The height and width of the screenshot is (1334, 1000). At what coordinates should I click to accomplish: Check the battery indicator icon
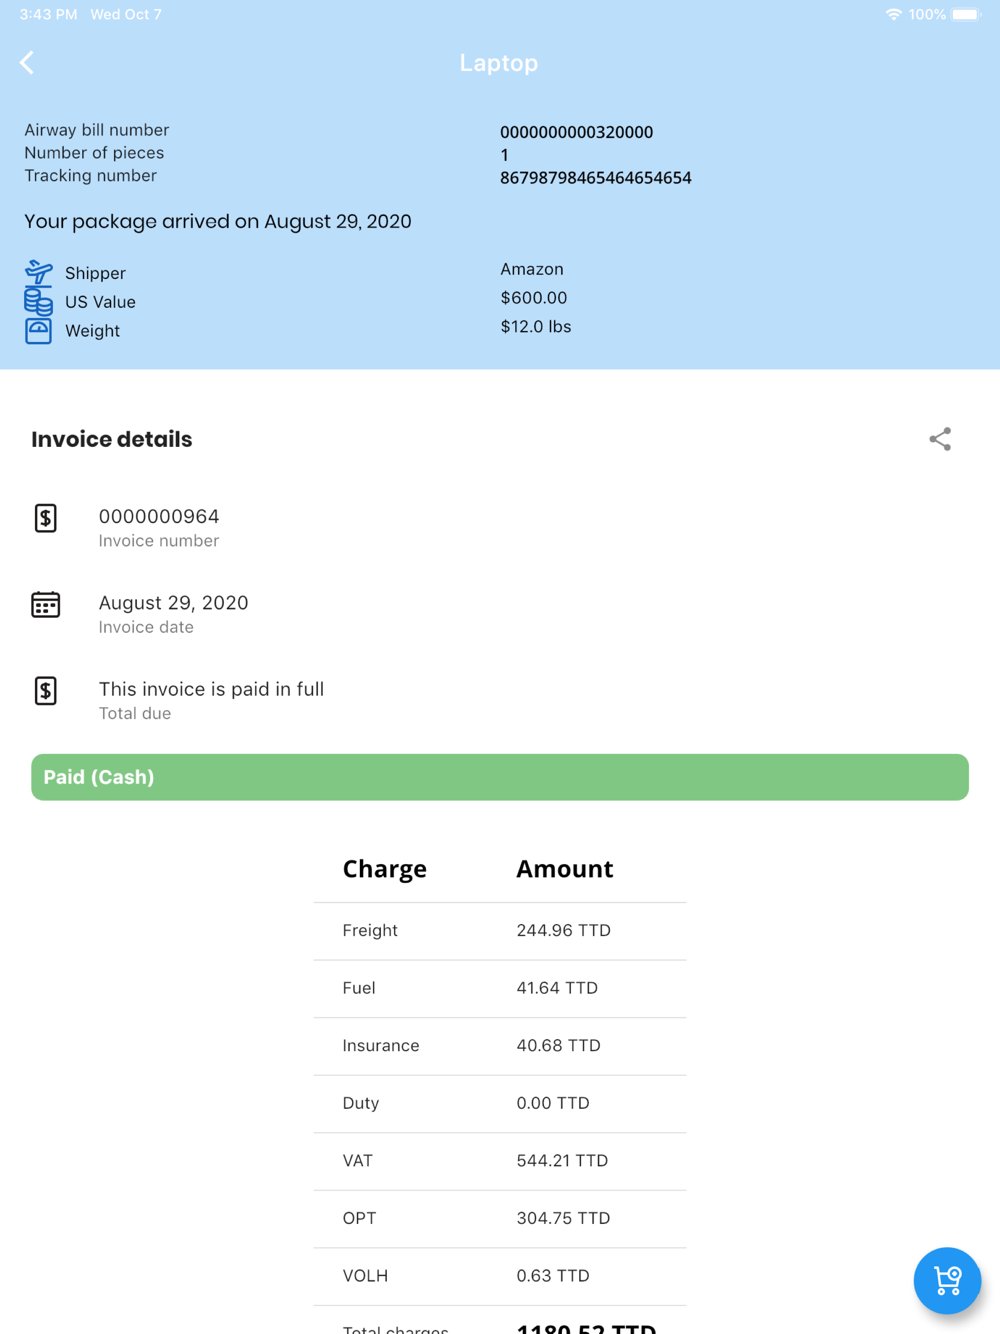tap(966, 14)
